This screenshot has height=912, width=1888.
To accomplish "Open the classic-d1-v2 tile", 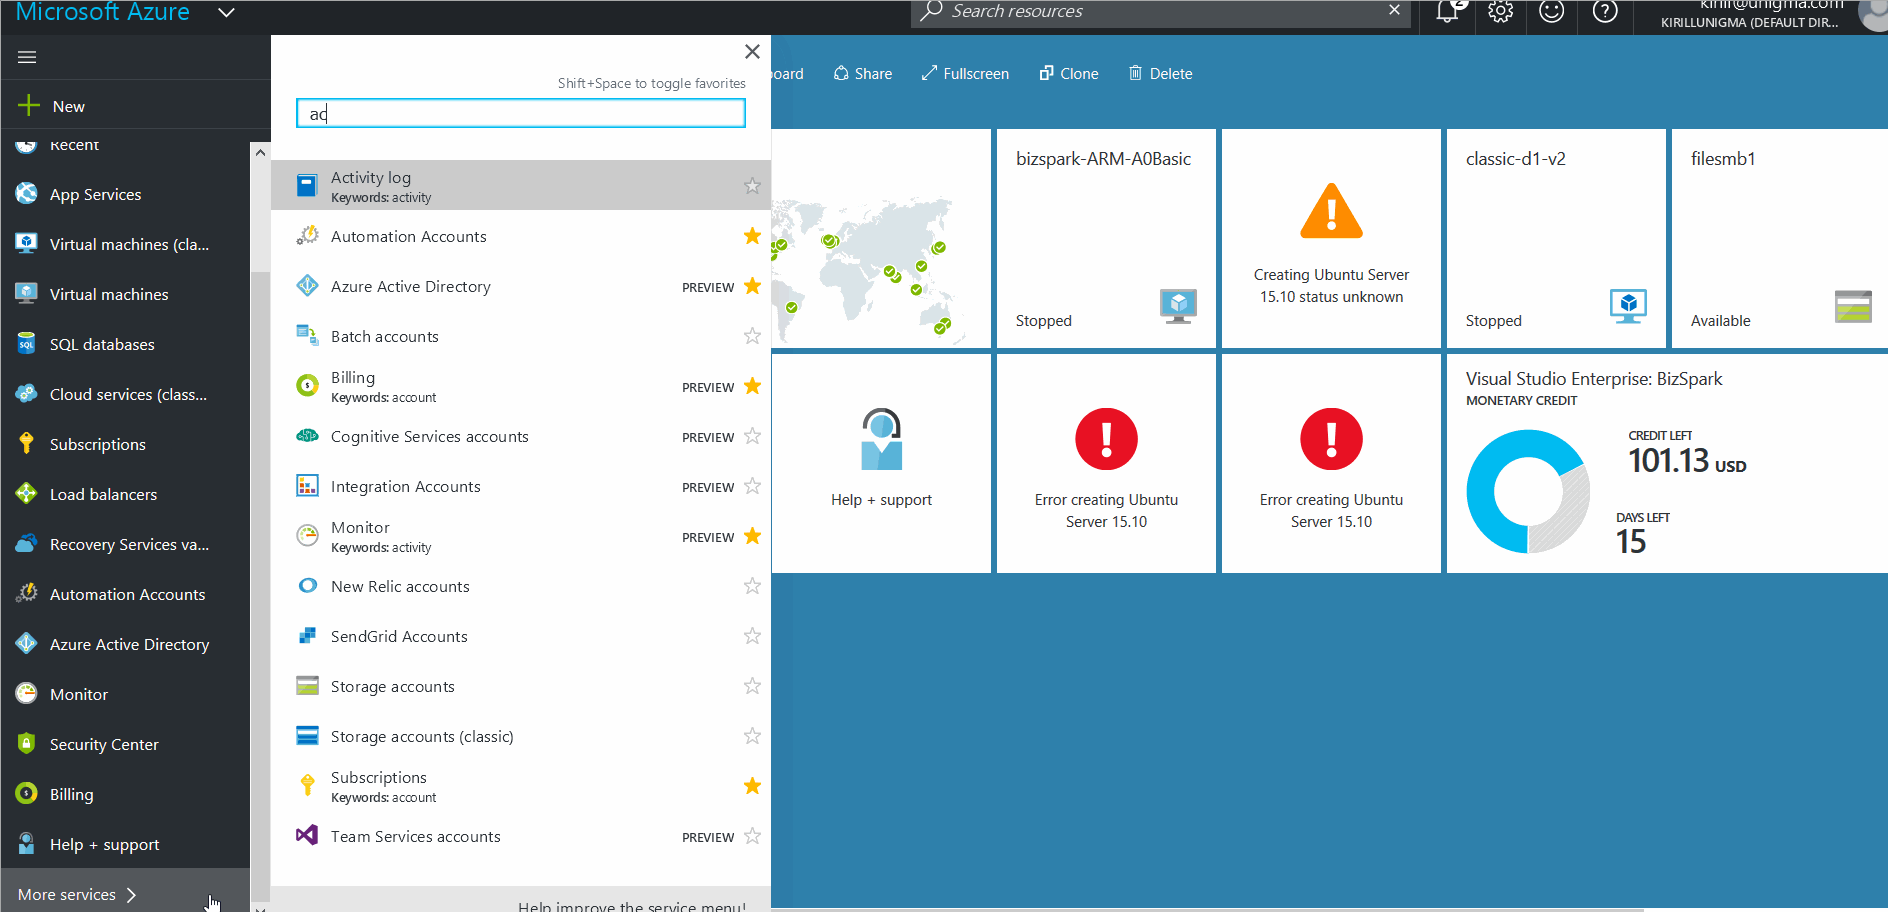I will pyautogui.click(x=1554, y=238).
